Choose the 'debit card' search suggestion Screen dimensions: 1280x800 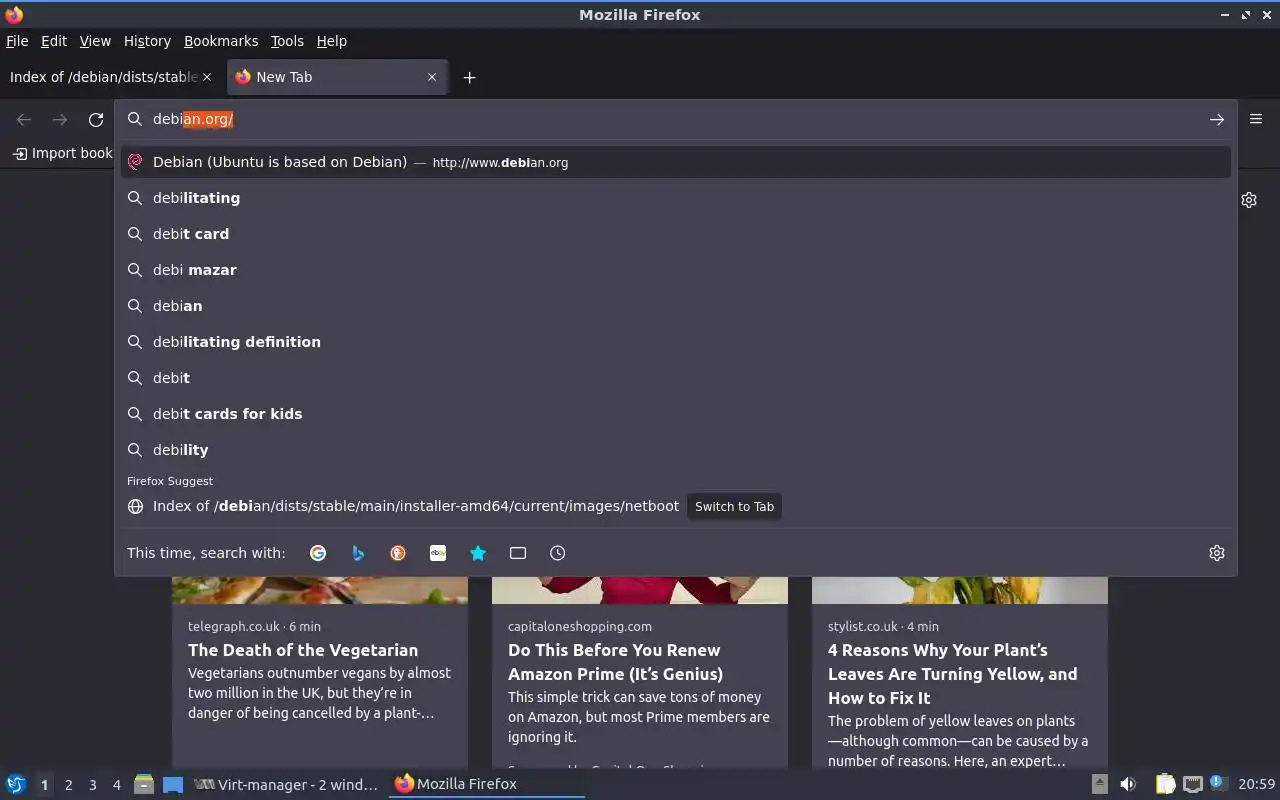pyautogui.click(x=676, y=234)
